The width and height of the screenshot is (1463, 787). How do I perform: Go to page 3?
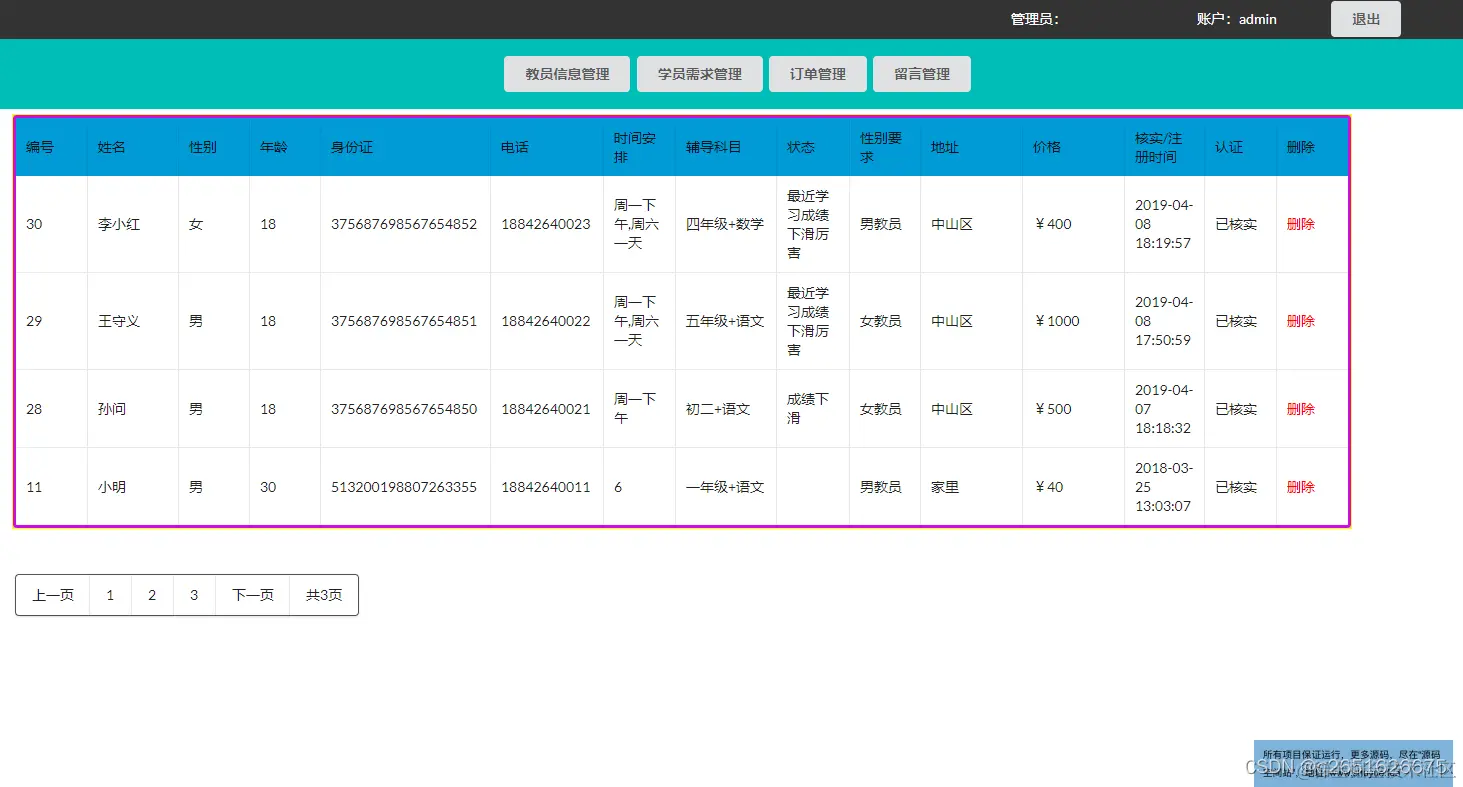coord(194,595)
